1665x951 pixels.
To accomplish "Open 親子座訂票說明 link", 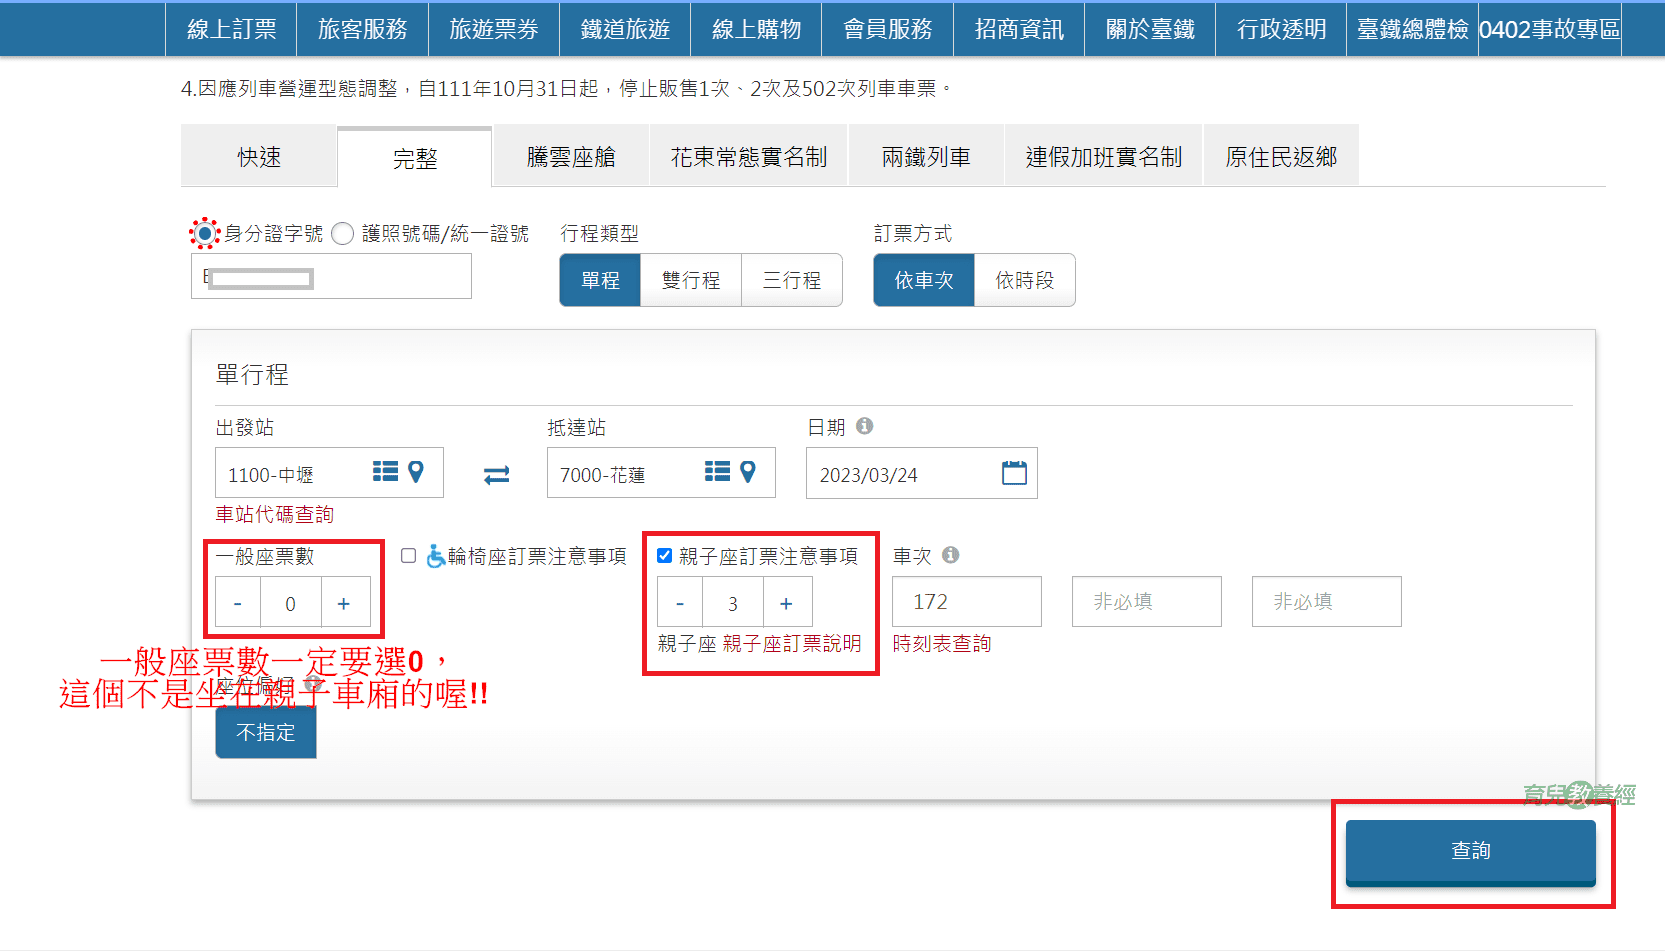I will [792, 643].
